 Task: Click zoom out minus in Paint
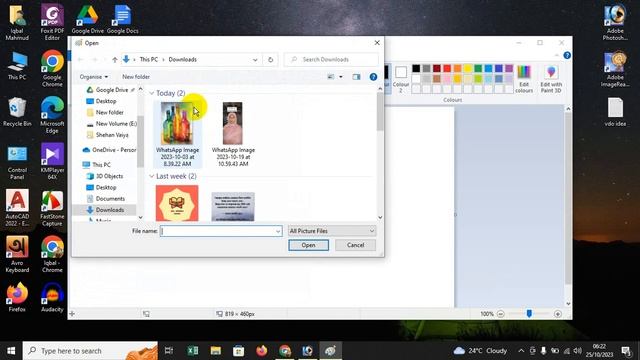[500, 314]
